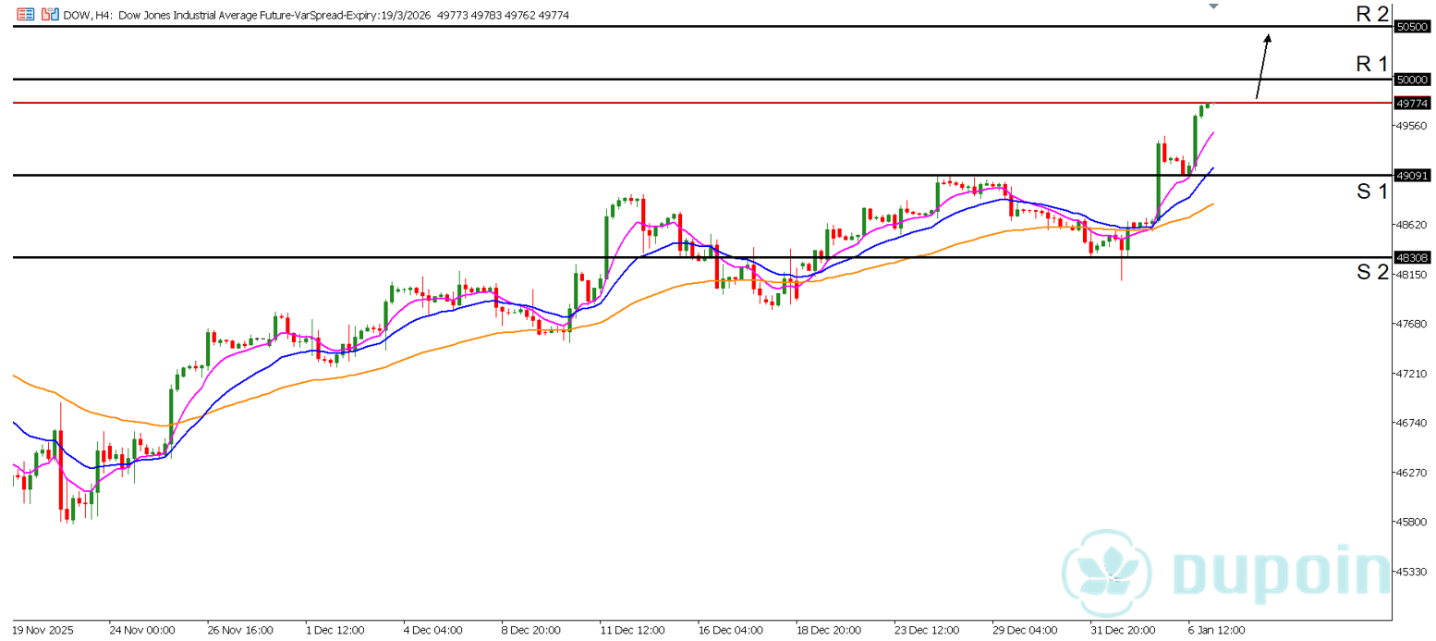Click the '11 Dec 12:00' time label
The image size is (1436, 641).
[634, 631]
